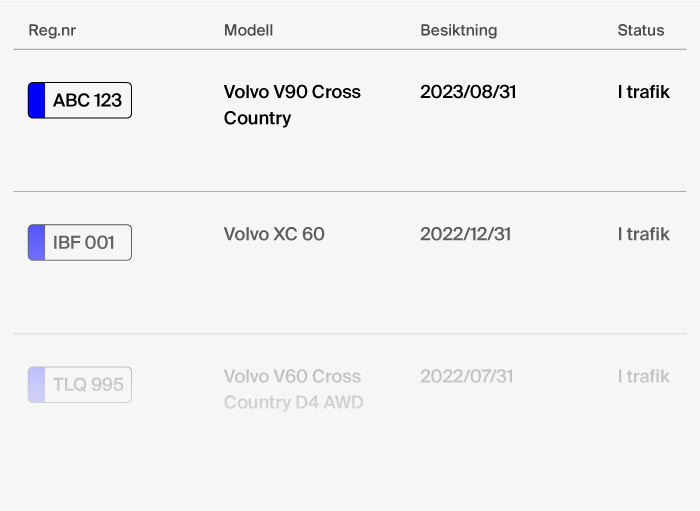Sort by the Reg.nr column header
700x511 pixels.
pyautogui.click(x=52, y=30)
